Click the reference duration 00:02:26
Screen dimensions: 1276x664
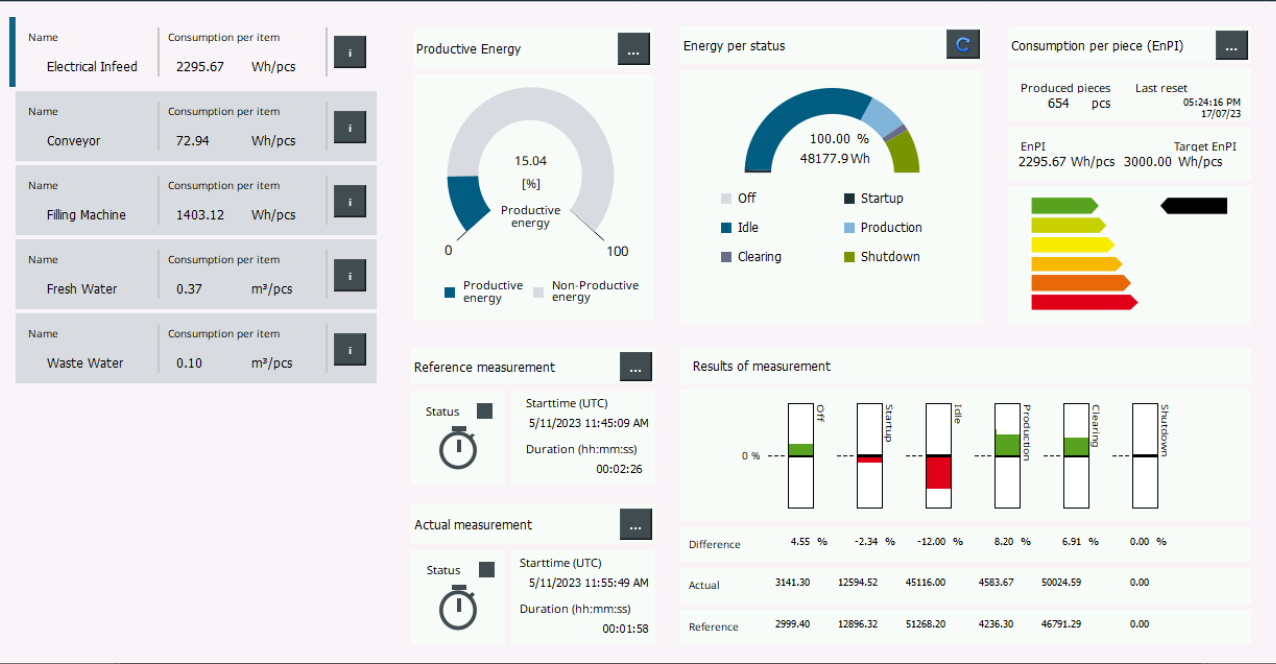[619, 469]
